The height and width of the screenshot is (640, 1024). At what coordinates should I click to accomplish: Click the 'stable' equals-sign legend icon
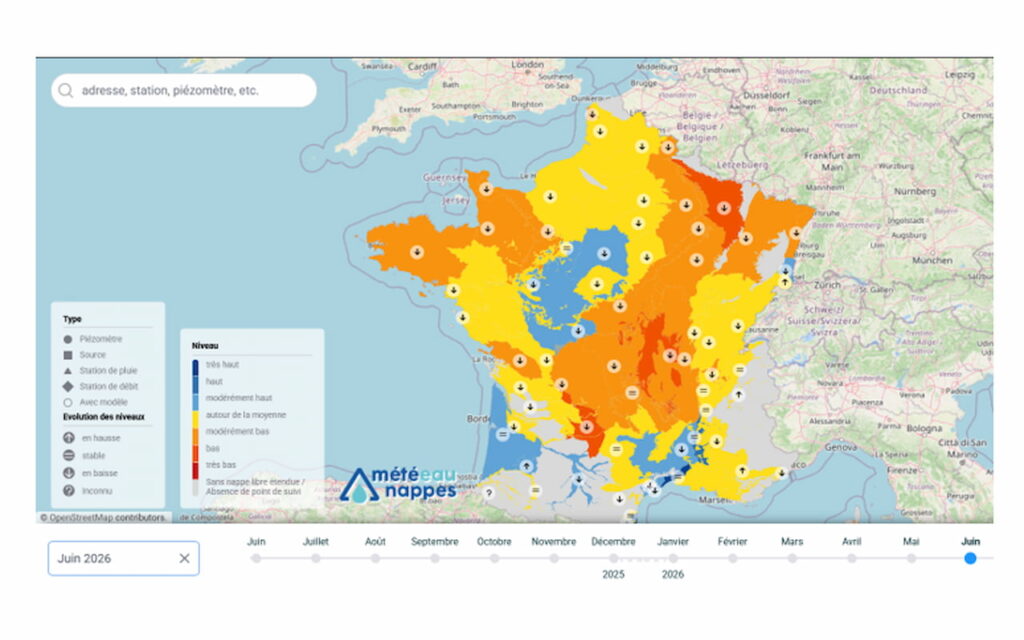pyautogui.click(x=69, y=455)
